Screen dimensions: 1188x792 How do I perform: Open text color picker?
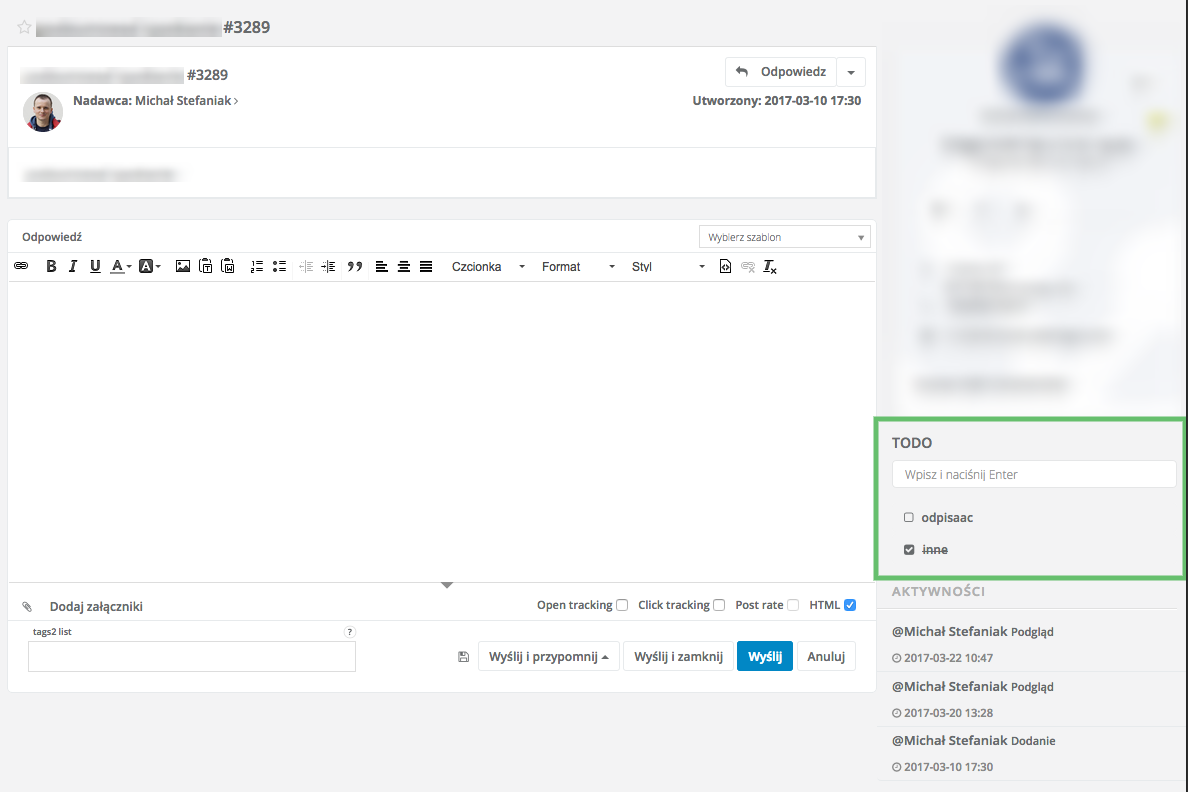120,266
